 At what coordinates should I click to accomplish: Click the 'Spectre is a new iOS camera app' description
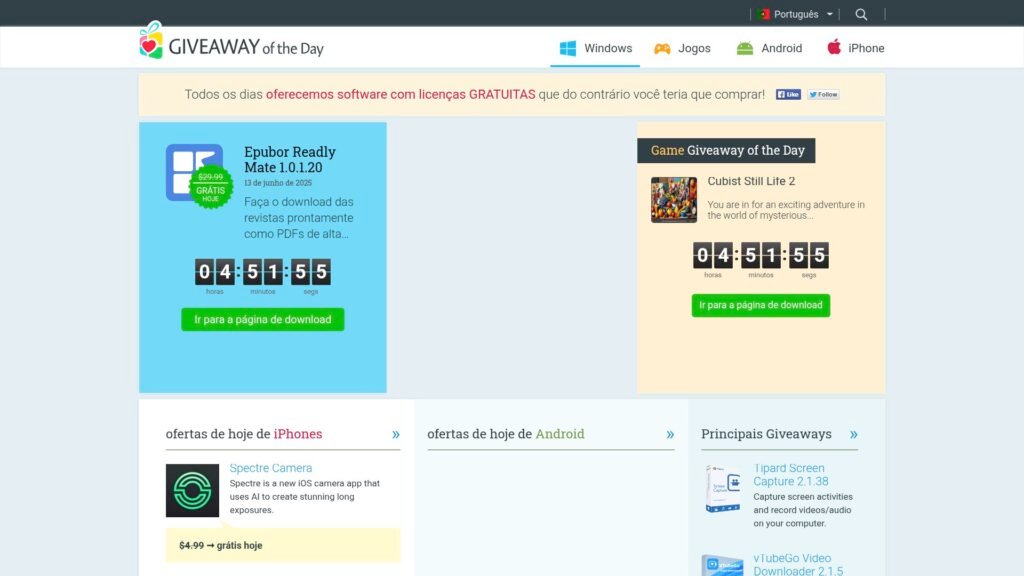304,496
